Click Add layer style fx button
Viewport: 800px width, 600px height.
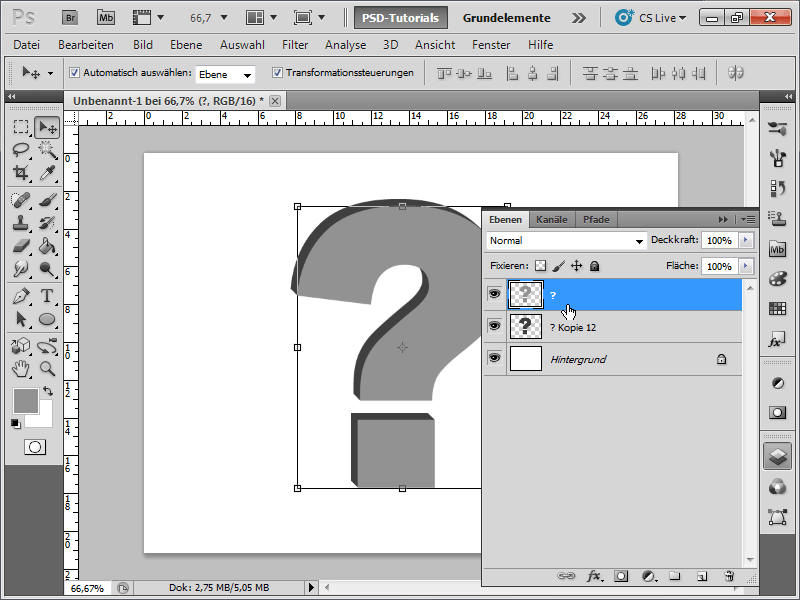[x=594, y=577]
